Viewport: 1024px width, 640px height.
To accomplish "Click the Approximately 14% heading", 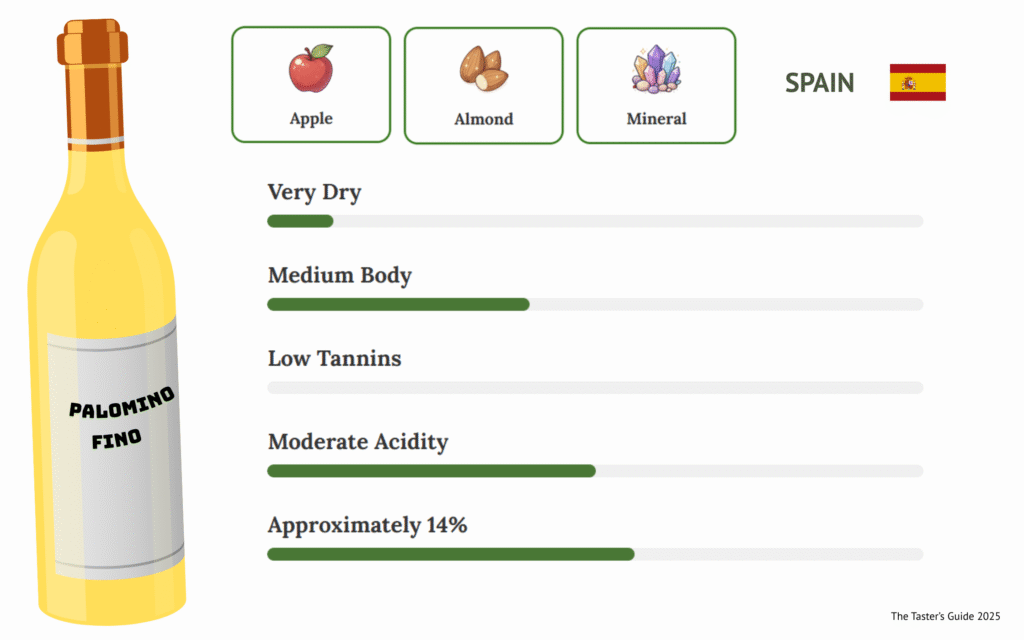I will [x=367, y=525].
